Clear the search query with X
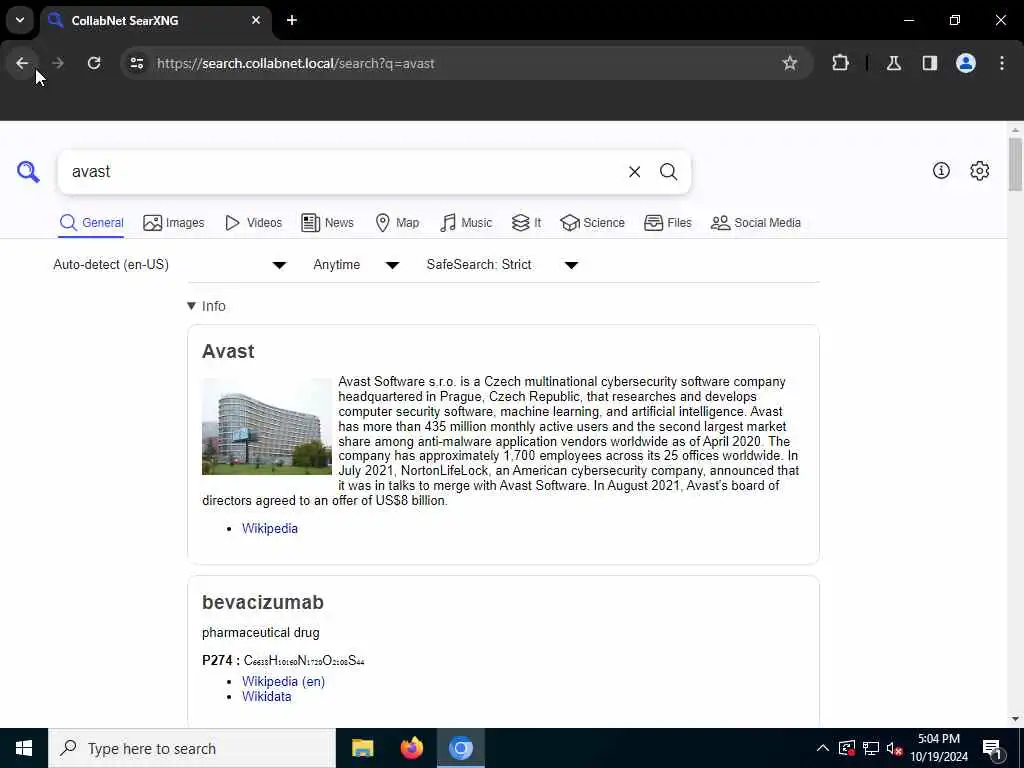The image size is (1024, 768). tap(634, 172)
